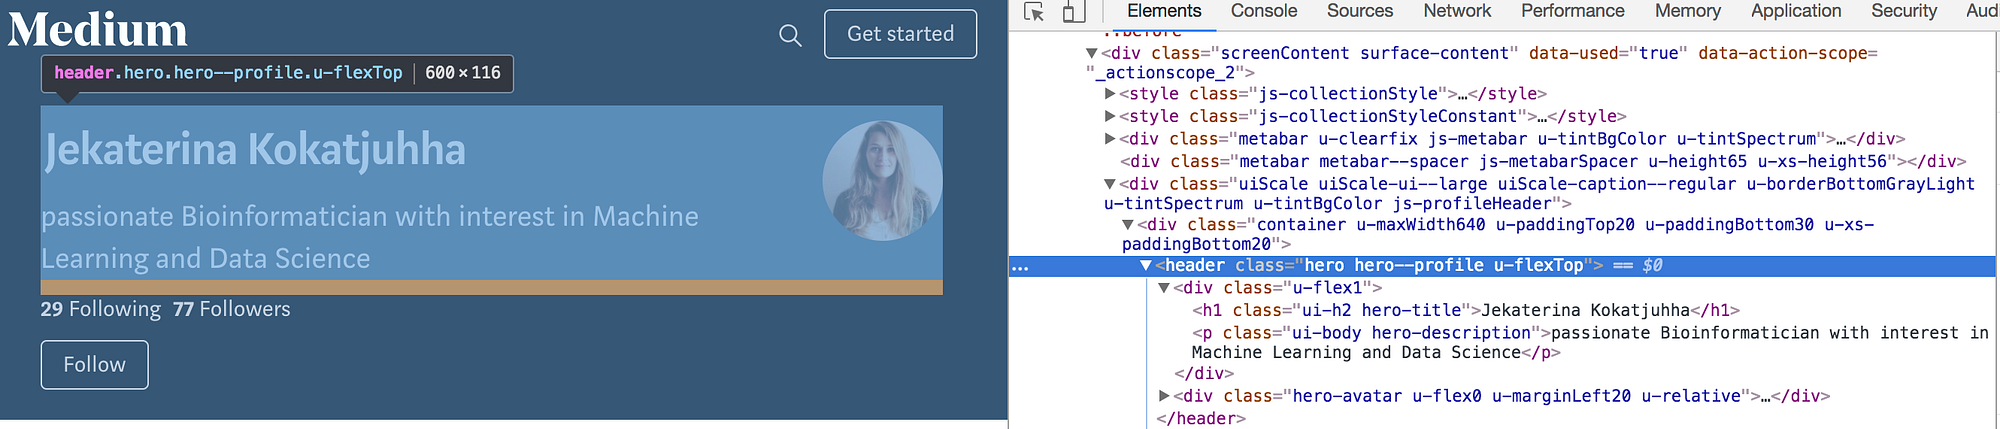The image size is (2000, 429).
Task: Collapse the uiScale js-profileHeader div node
Action: coord(1110,184)
